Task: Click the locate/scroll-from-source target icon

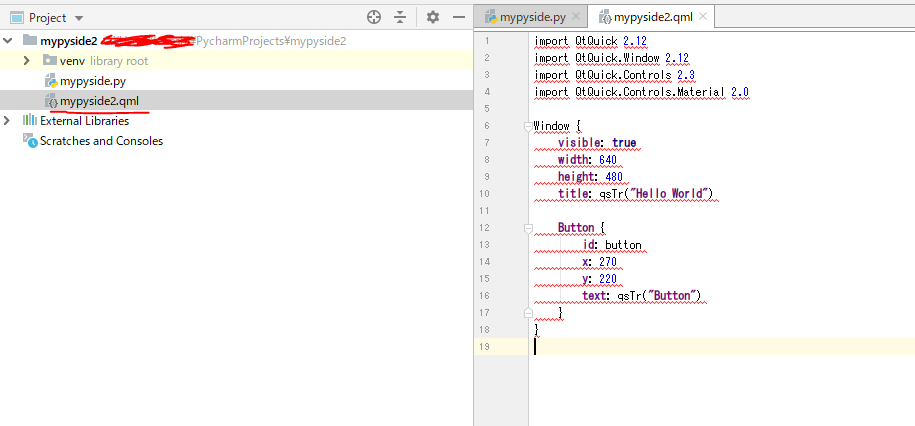Action: coord(374,18)
